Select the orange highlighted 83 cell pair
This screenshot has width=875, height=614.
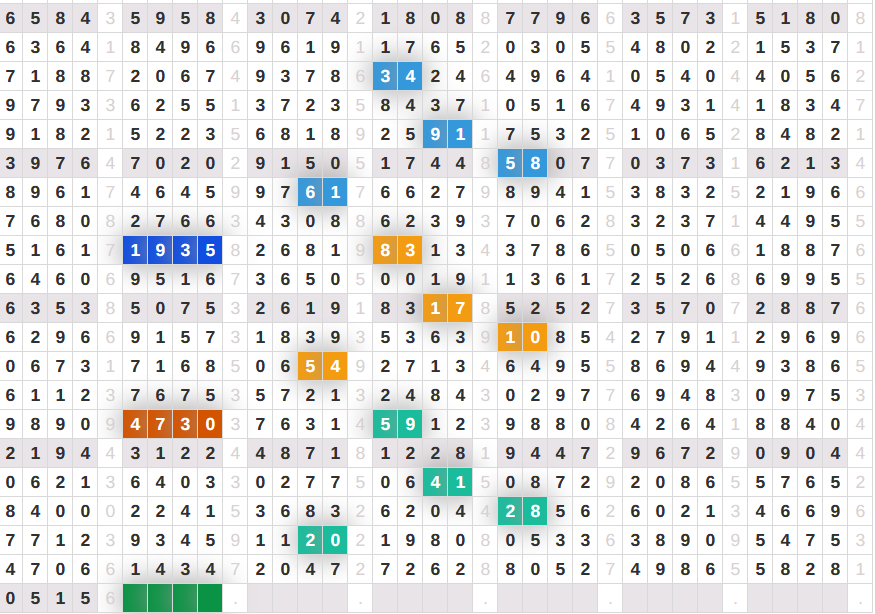397,250
